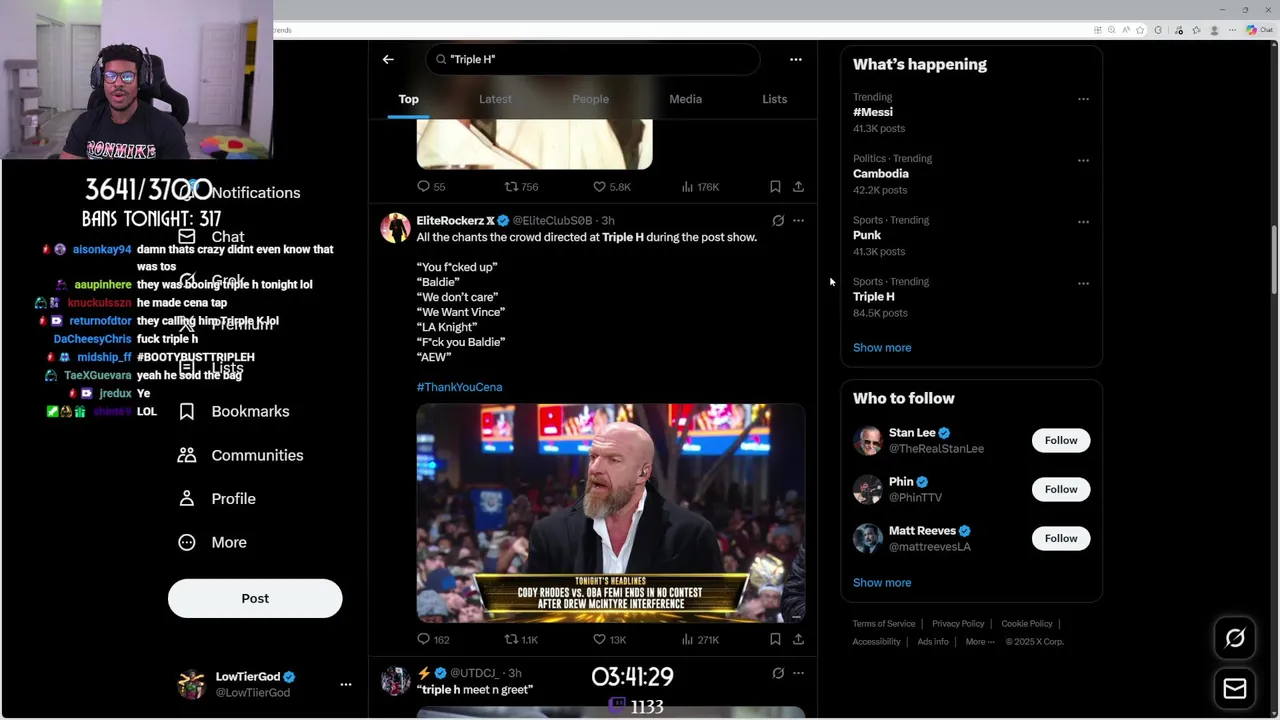The height and width of the screenshot is (720, 1280).
Task: Share the tweet with 5.8K likes
Action: point(798,187)
